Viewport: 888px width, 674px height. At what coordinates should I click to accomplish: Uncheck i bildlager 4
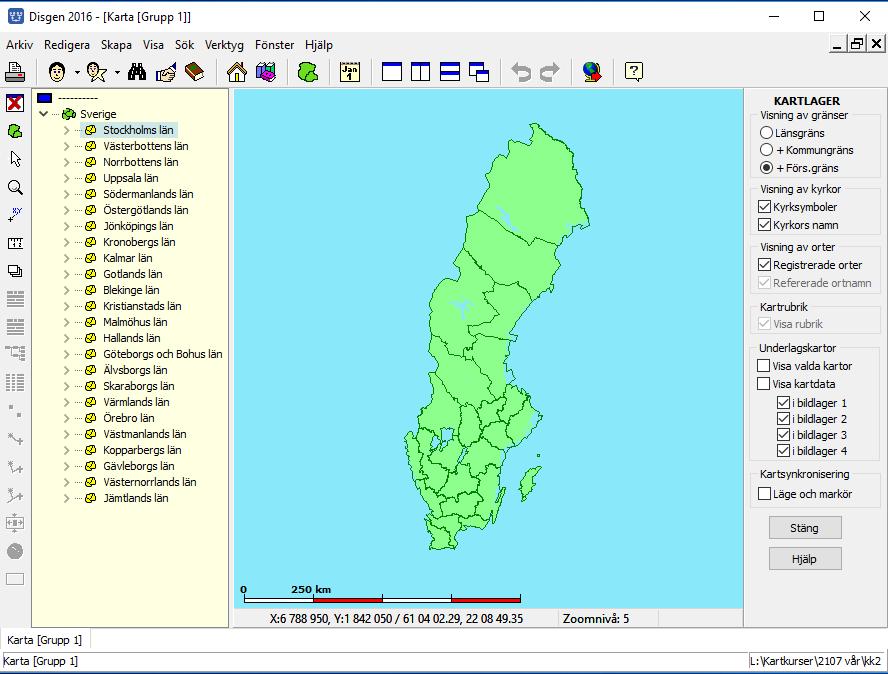coord(784,451)
